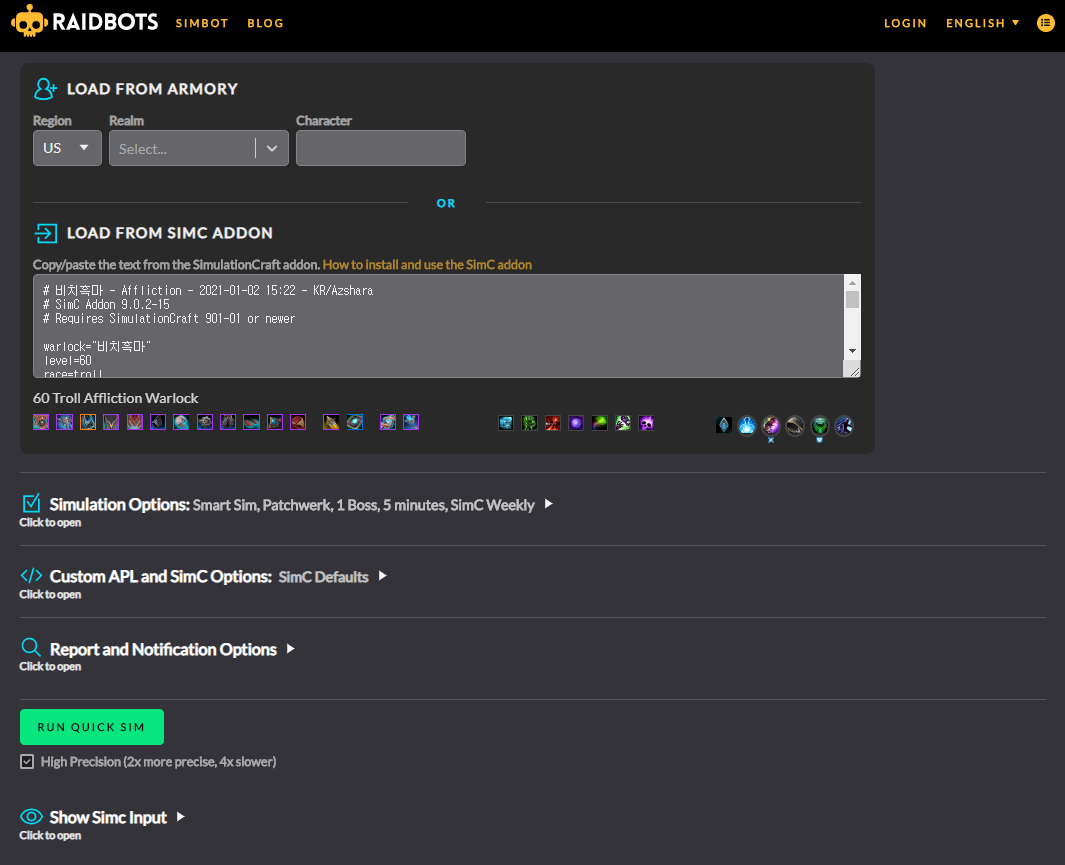Click the off-hand staff item icon
Viewport: 1065px width, 865px height.
[411, 422]
